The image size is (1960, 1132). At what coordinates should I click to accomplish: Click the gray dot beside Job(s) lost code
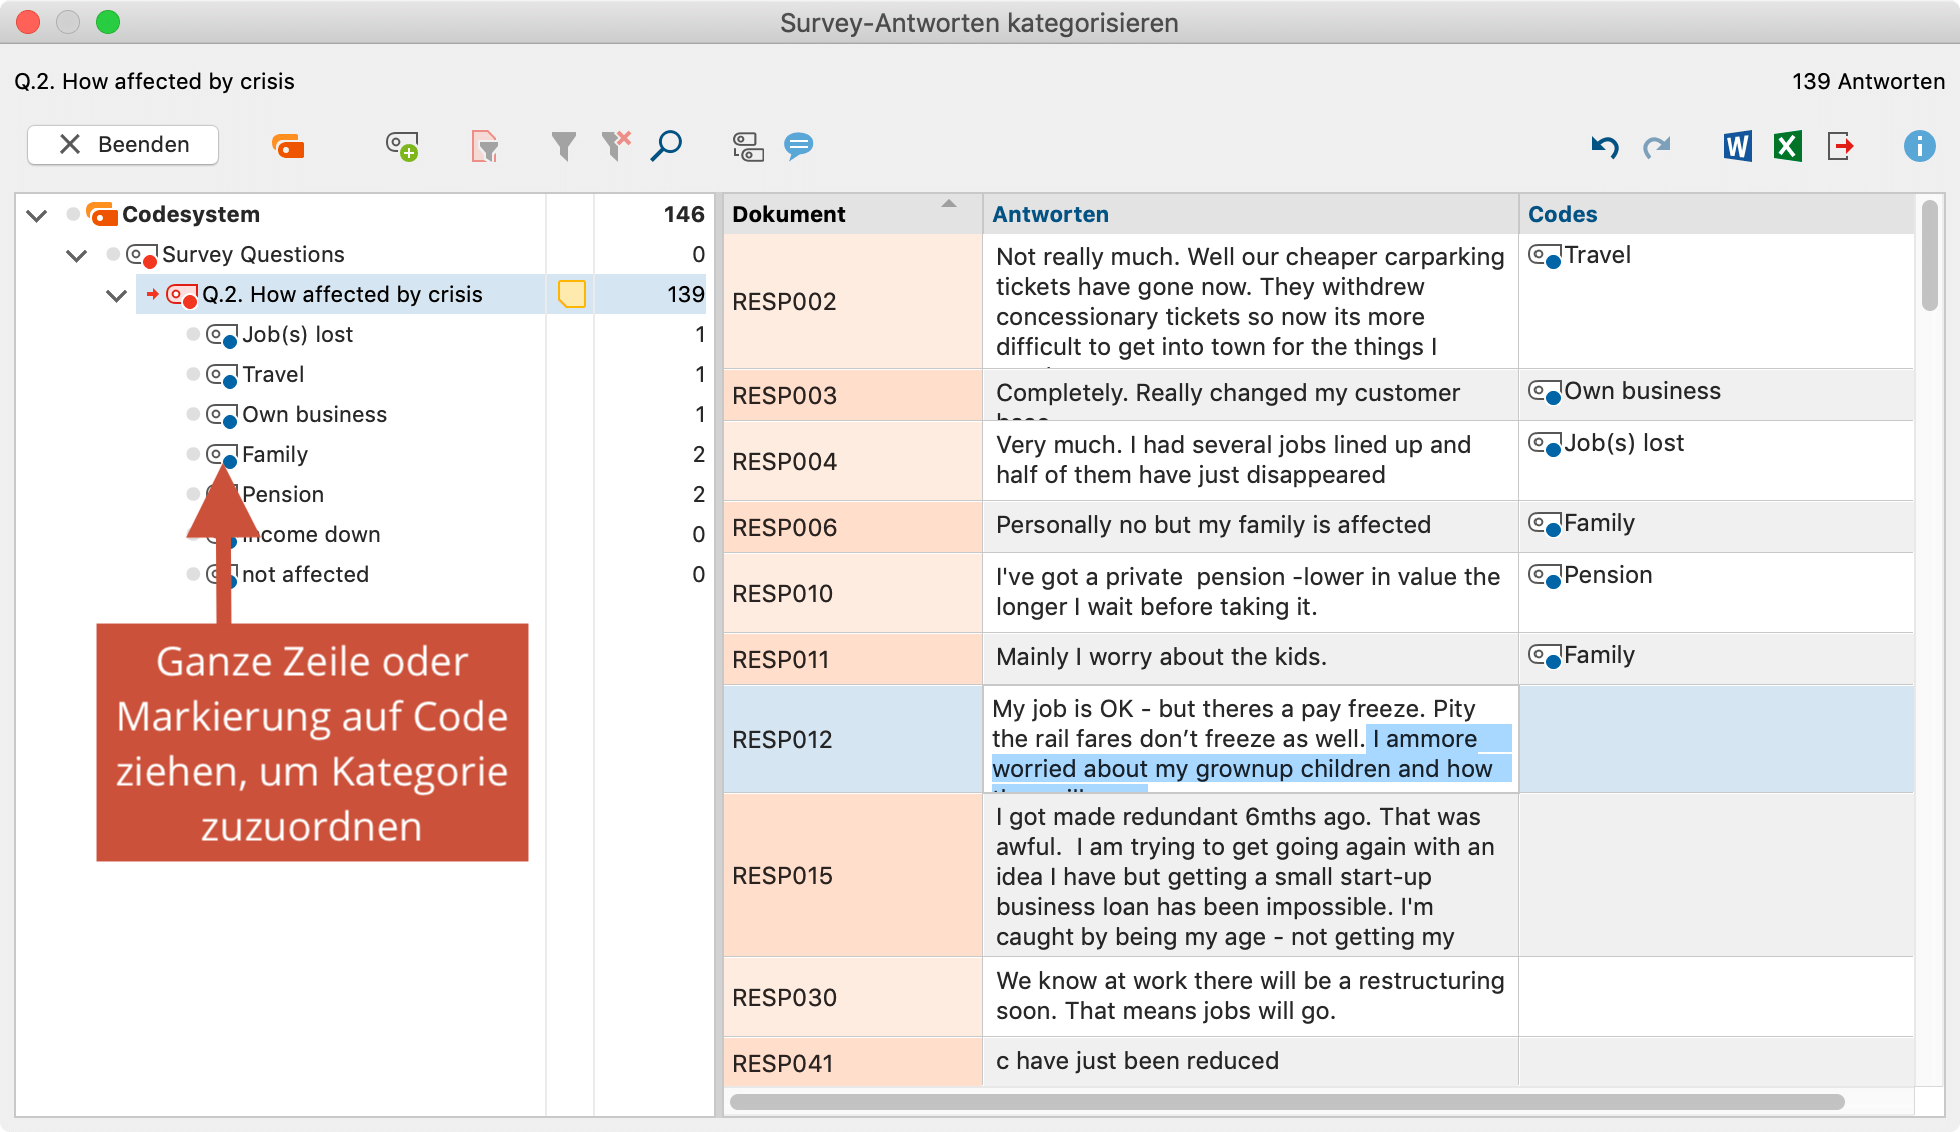point(193,334)
